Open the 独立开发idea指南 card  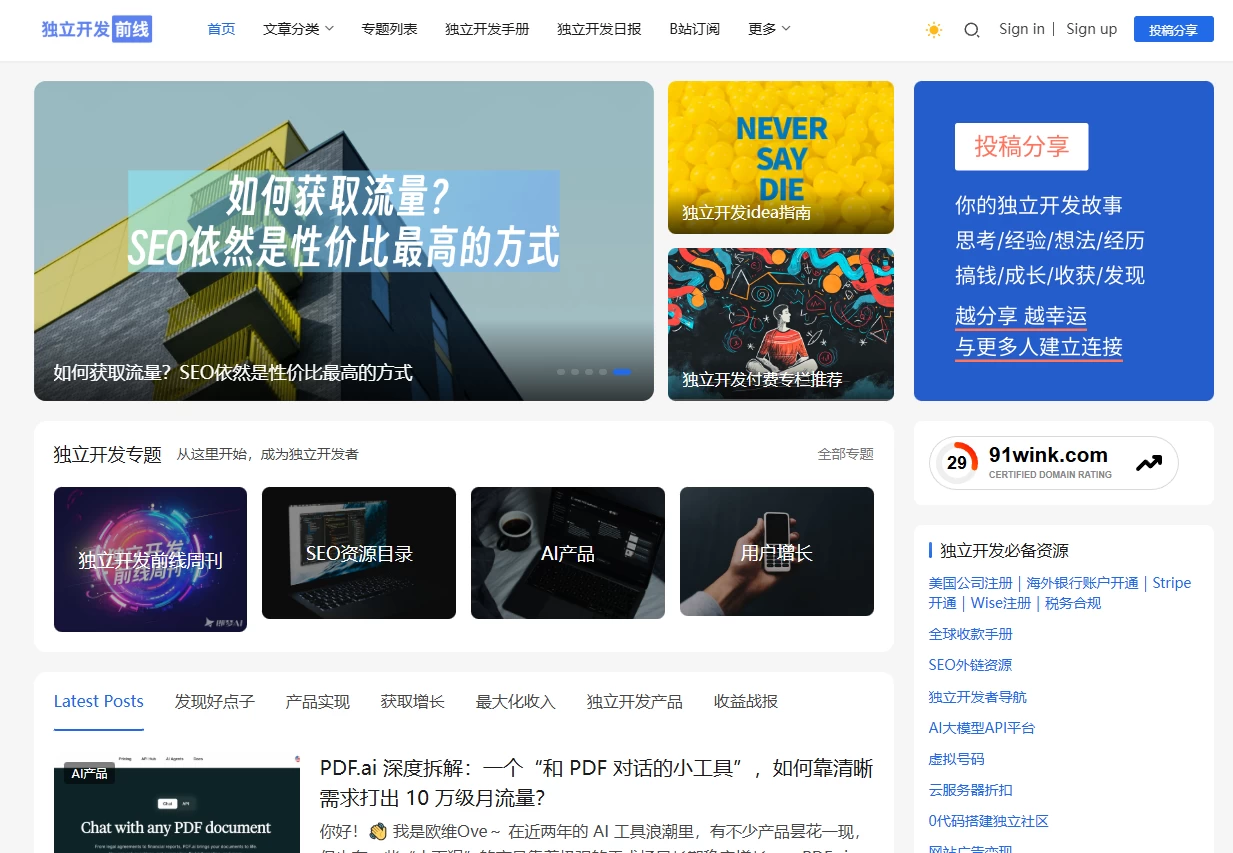pos(780,157)
